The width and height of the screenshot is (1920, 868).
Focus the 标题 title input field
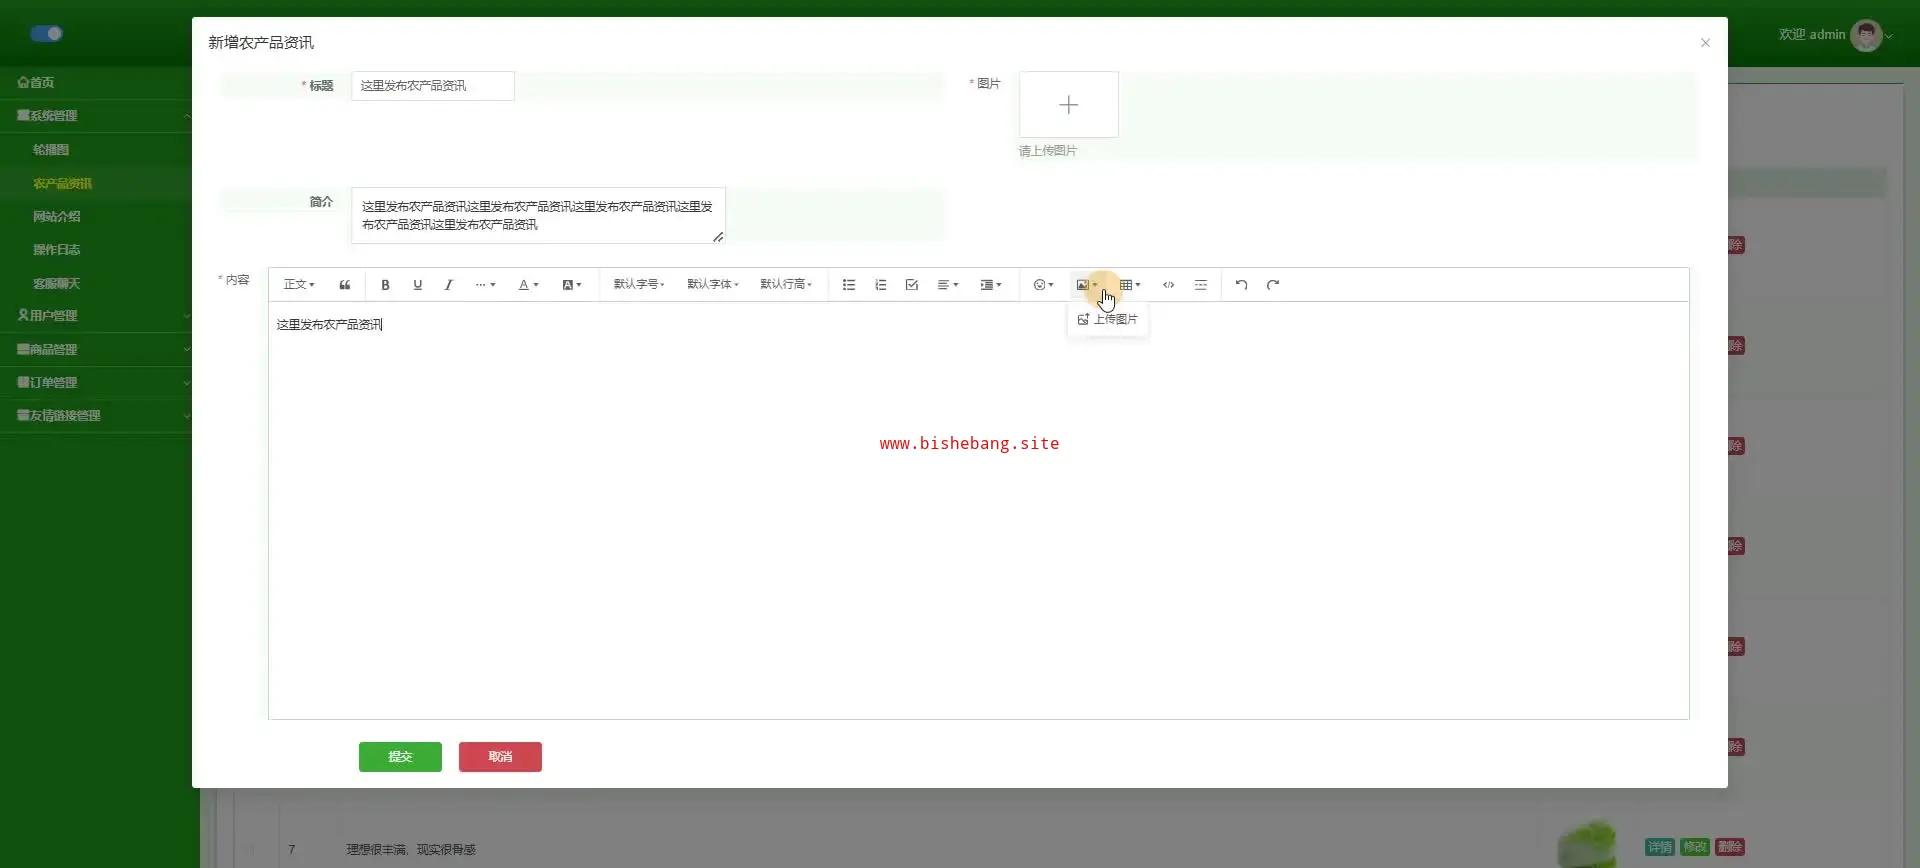click(433, 86)
